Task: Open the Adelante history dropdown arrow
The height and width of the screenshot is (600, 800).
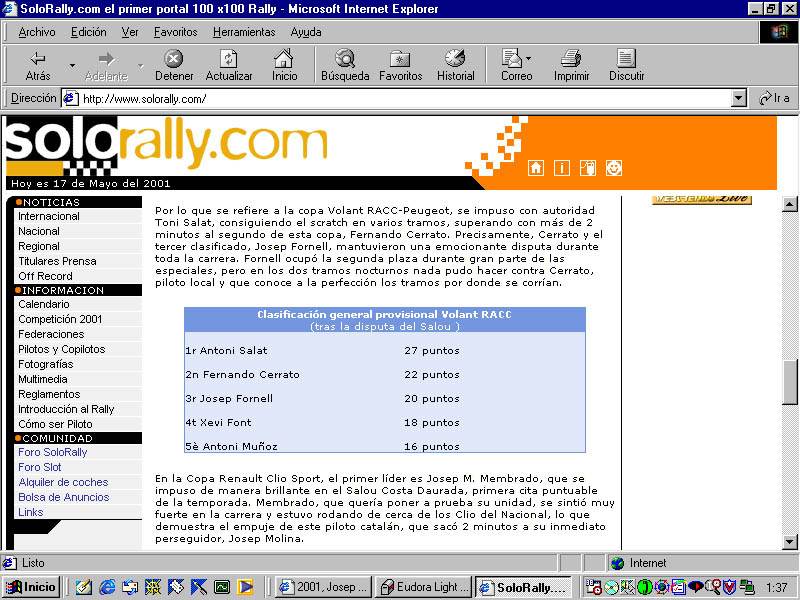Action: 141,65
